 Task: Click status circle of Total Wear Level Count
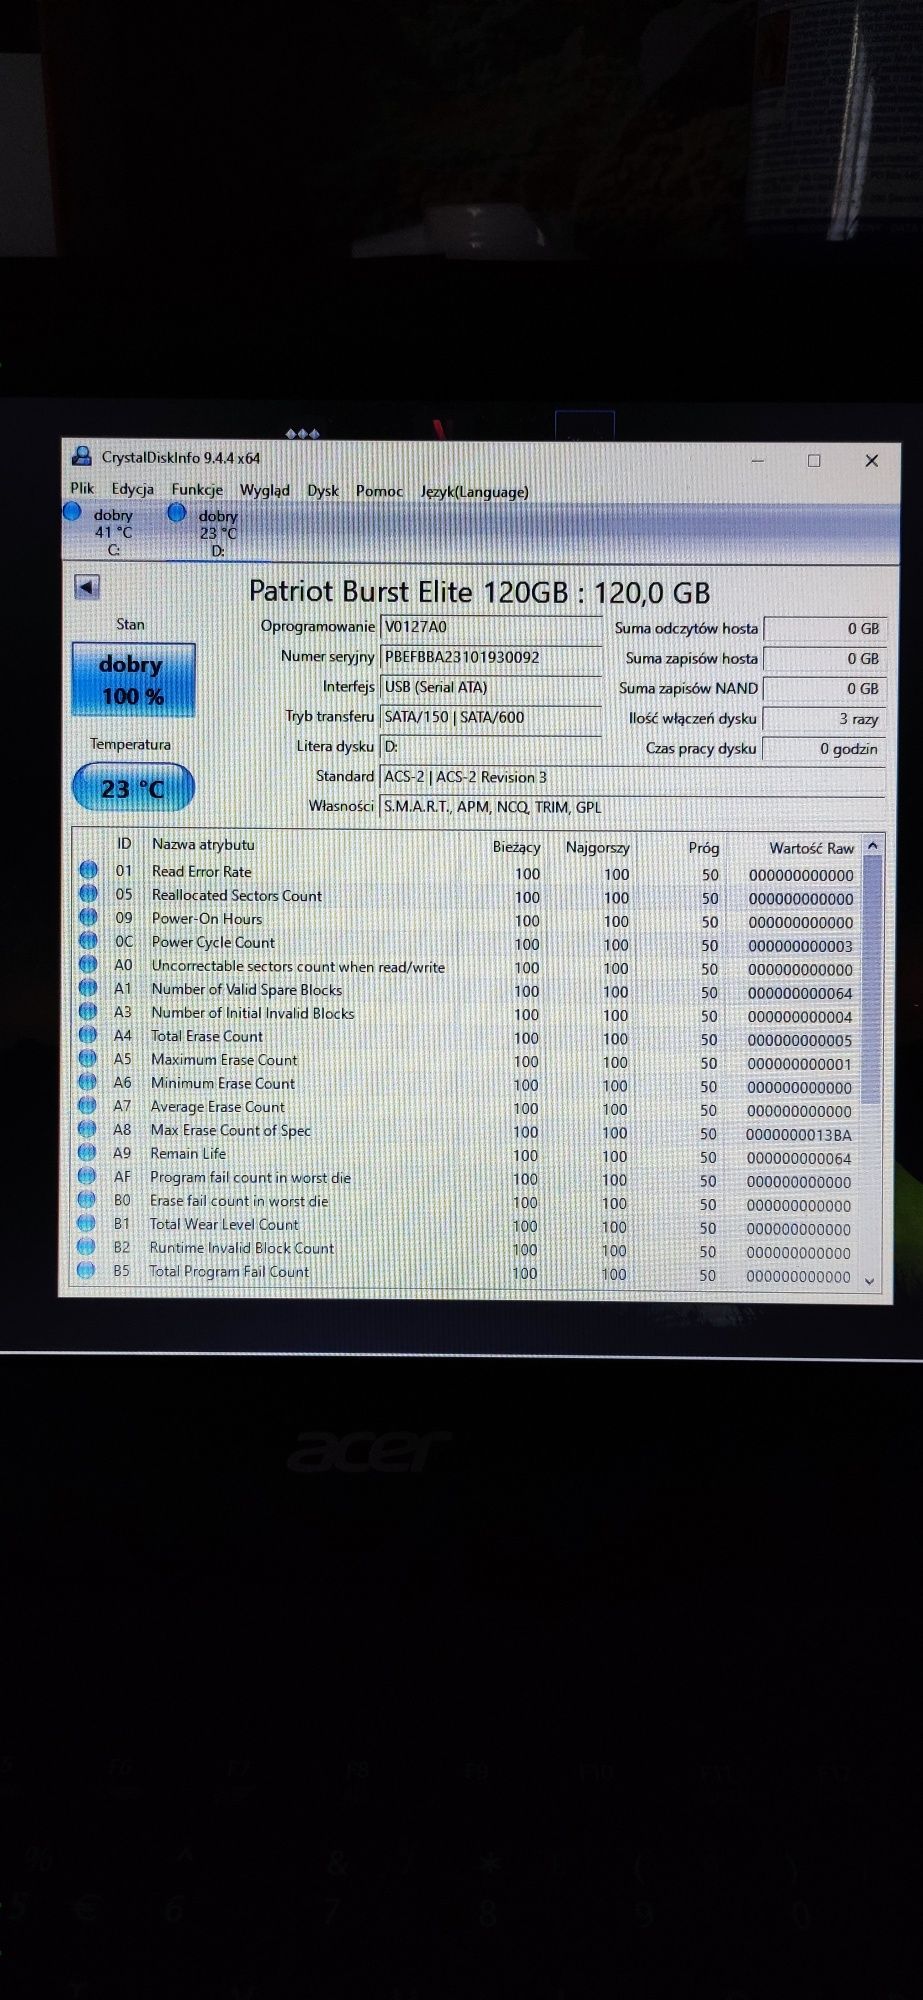pos(87,1223)
